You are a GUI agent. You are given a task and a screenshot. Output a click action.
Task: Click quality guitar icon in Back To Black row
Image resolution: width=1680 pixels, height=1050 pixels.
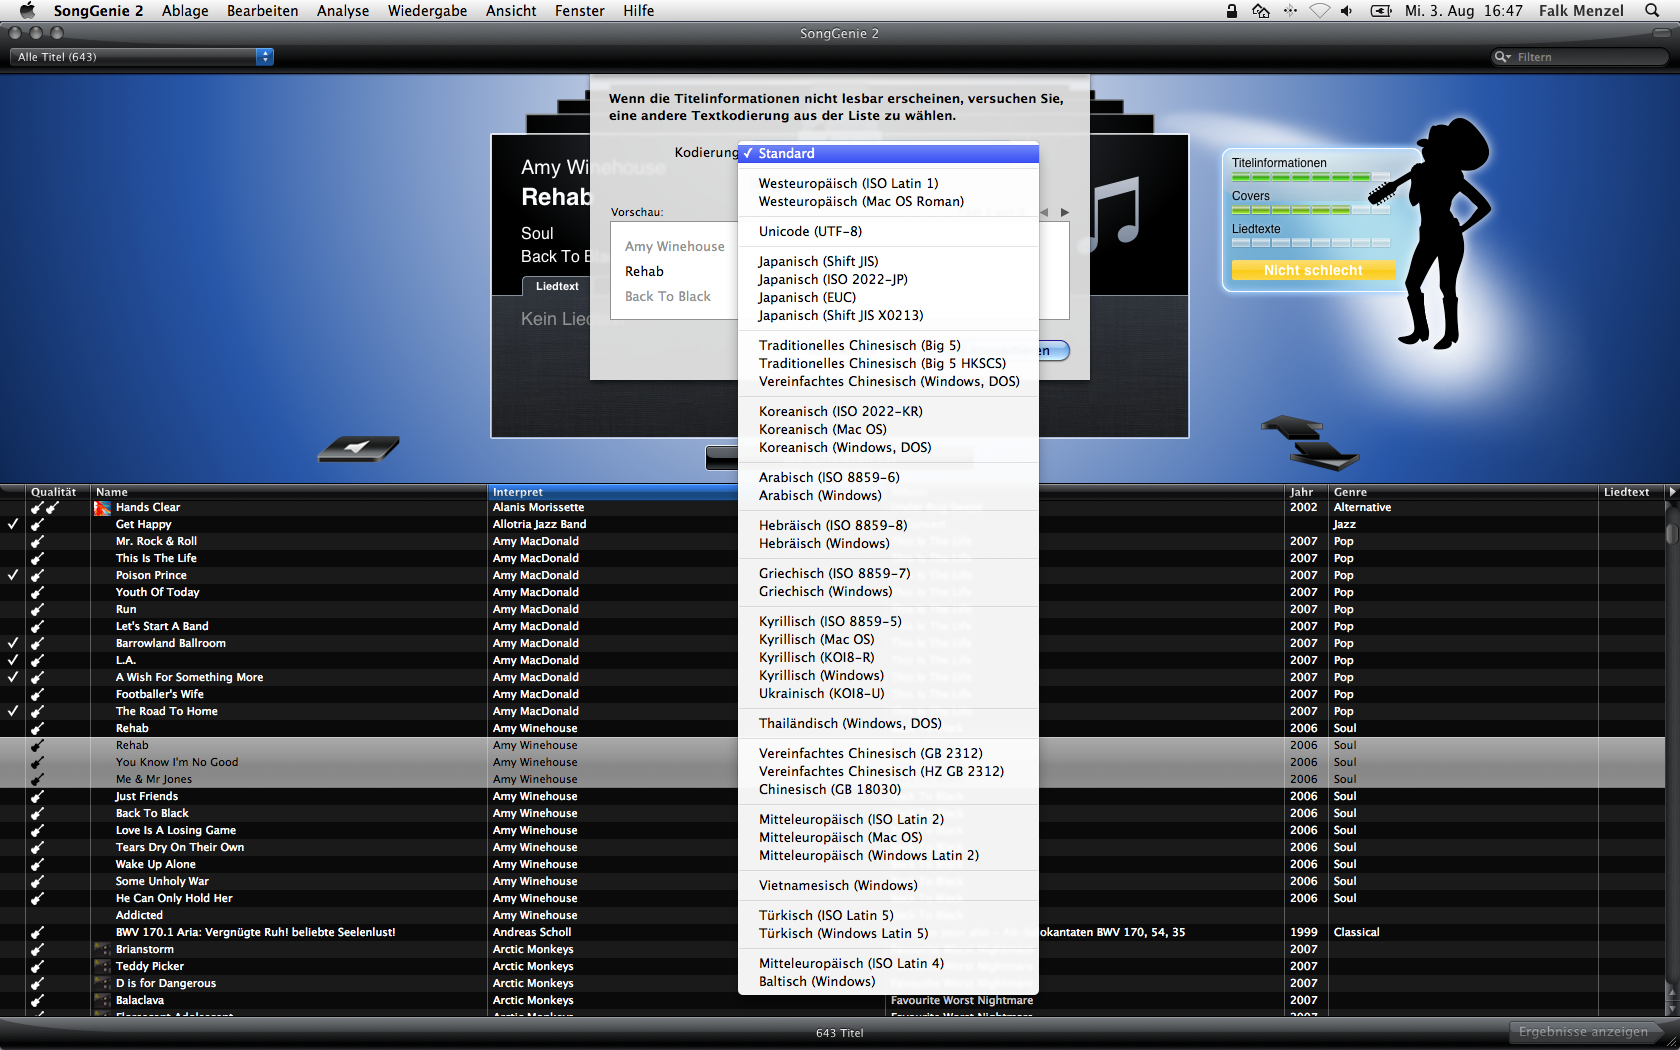click(x=37, y=814)
